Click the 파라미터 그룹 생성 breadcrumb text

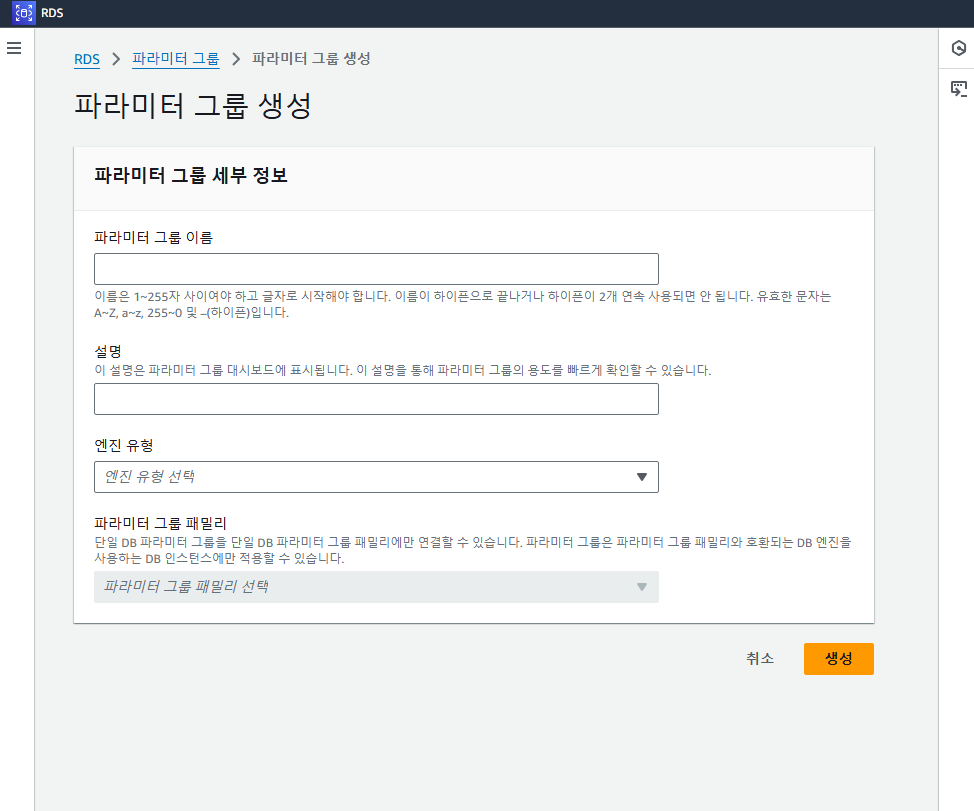click(x=311, y=59)
